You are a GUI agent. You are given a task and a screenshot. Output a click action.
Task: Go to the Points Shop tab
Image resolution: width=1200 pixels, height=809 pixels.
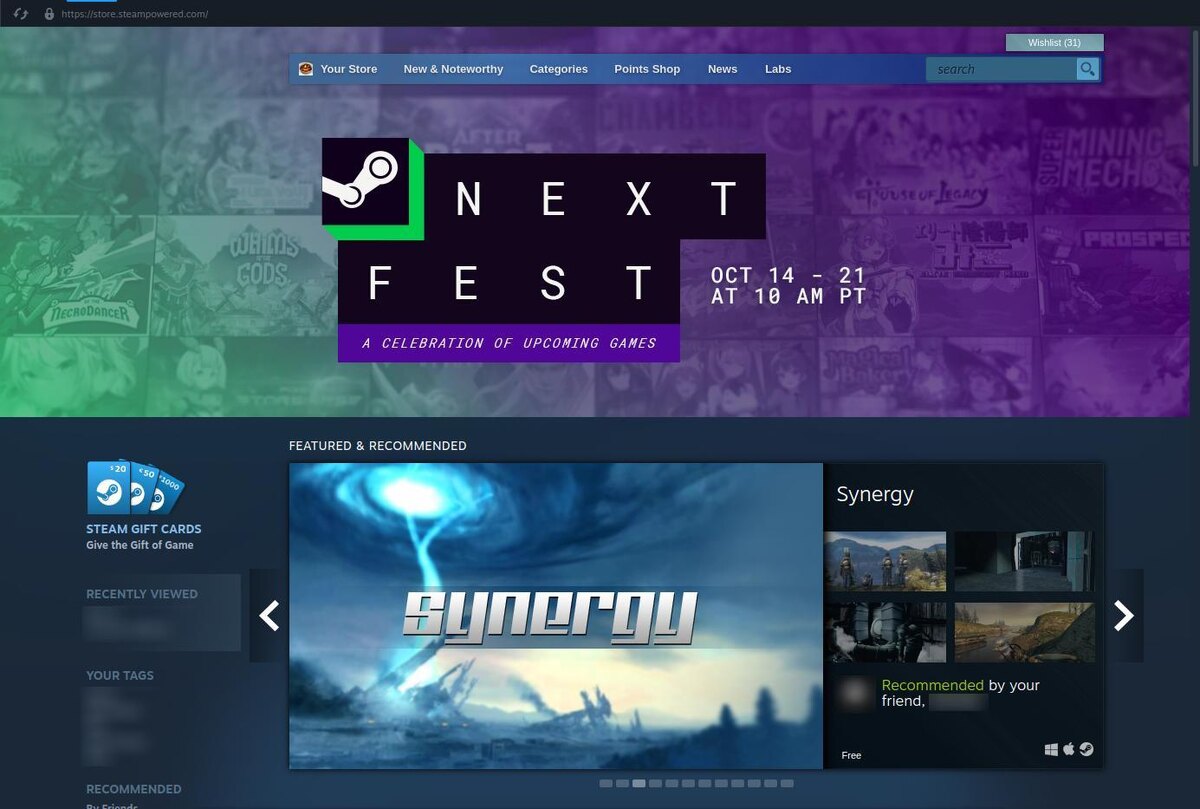click(x=647, y=69)
